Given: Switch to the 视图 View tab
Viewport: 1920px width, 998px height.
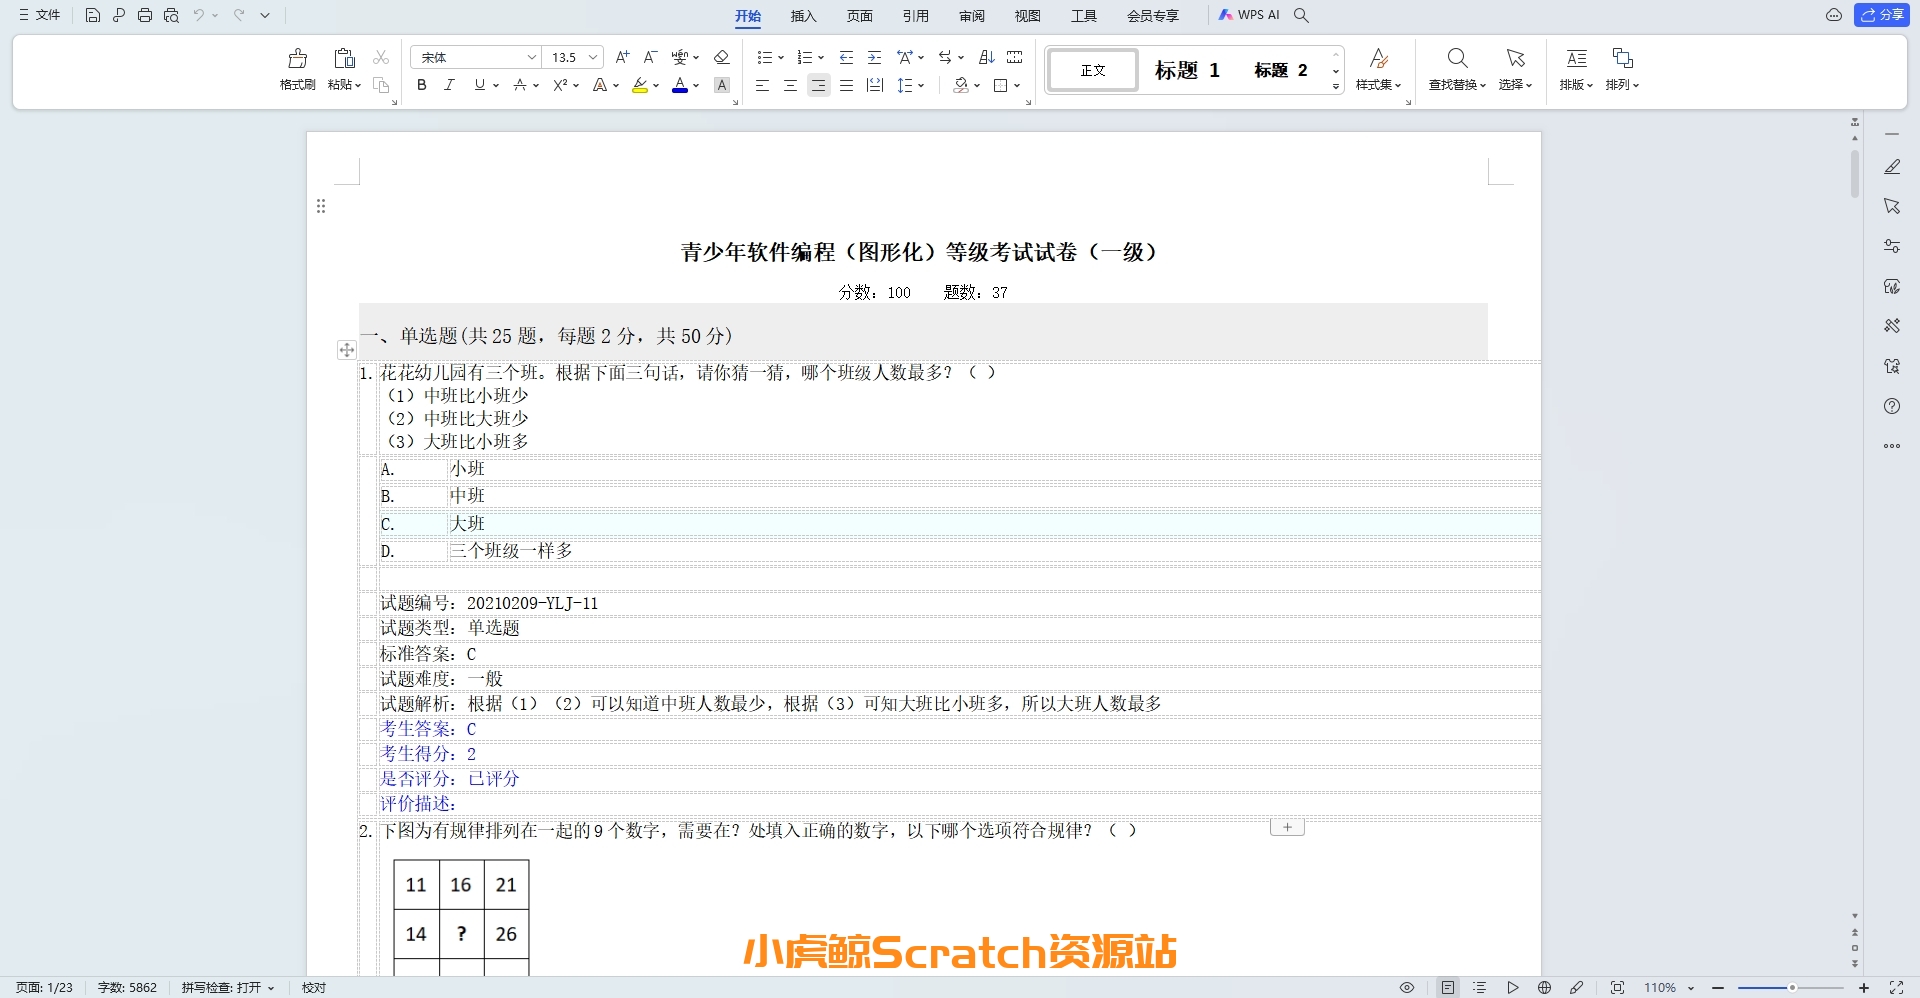Looking at the screenshot, I should coord(1028,16).
